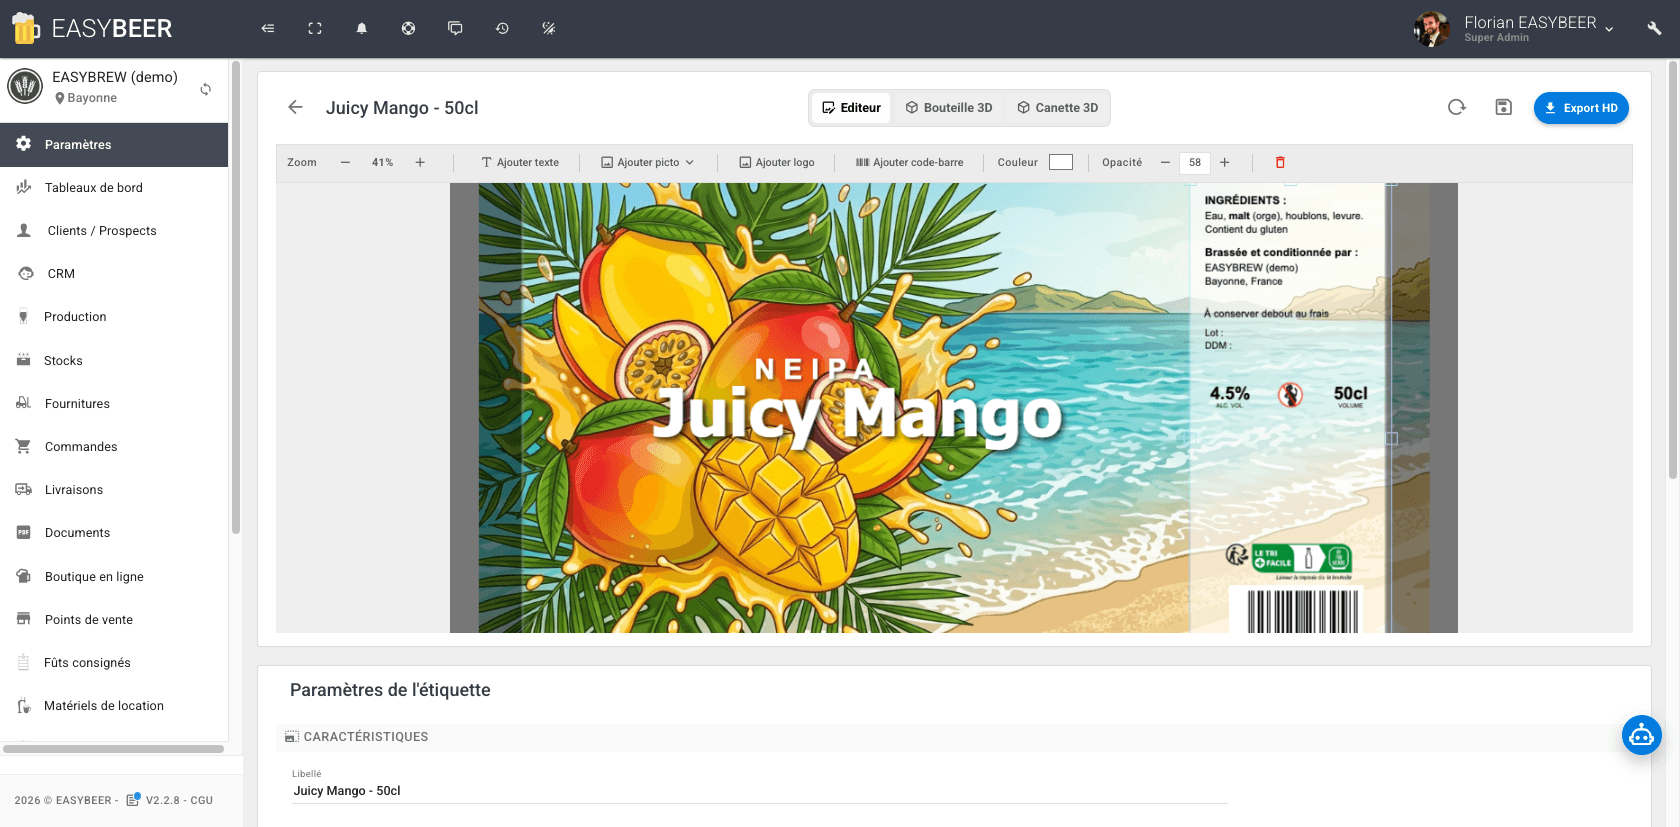Click the refresh label icon
The height and width of the screenshot is (827, 1680).
point(1457,107)
